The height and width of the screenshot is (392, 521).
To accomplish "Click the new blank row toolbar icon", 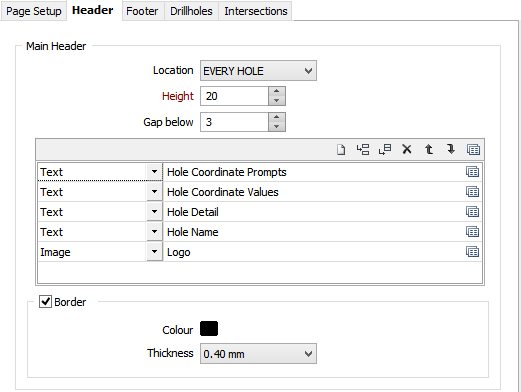I will 341,149.
